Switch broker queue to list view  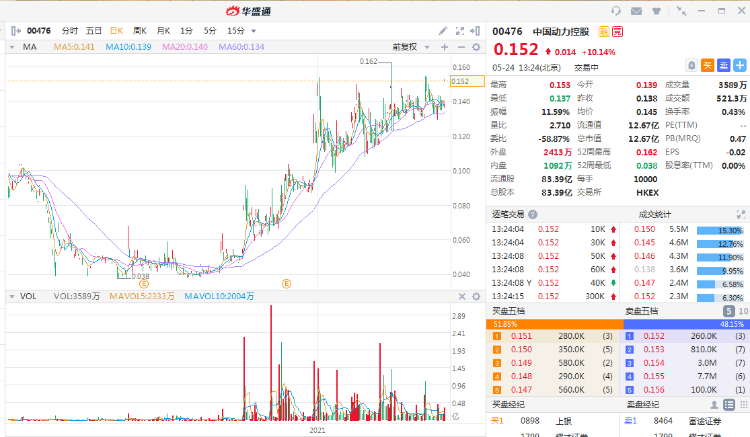[729, 405]
